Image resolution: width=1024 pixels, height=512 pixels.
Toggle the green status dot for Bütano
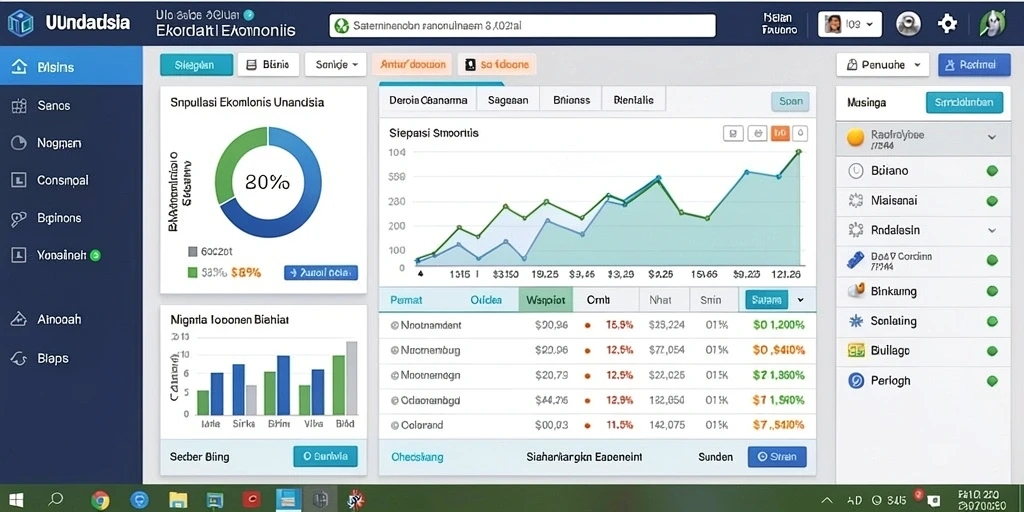point(992,171)
